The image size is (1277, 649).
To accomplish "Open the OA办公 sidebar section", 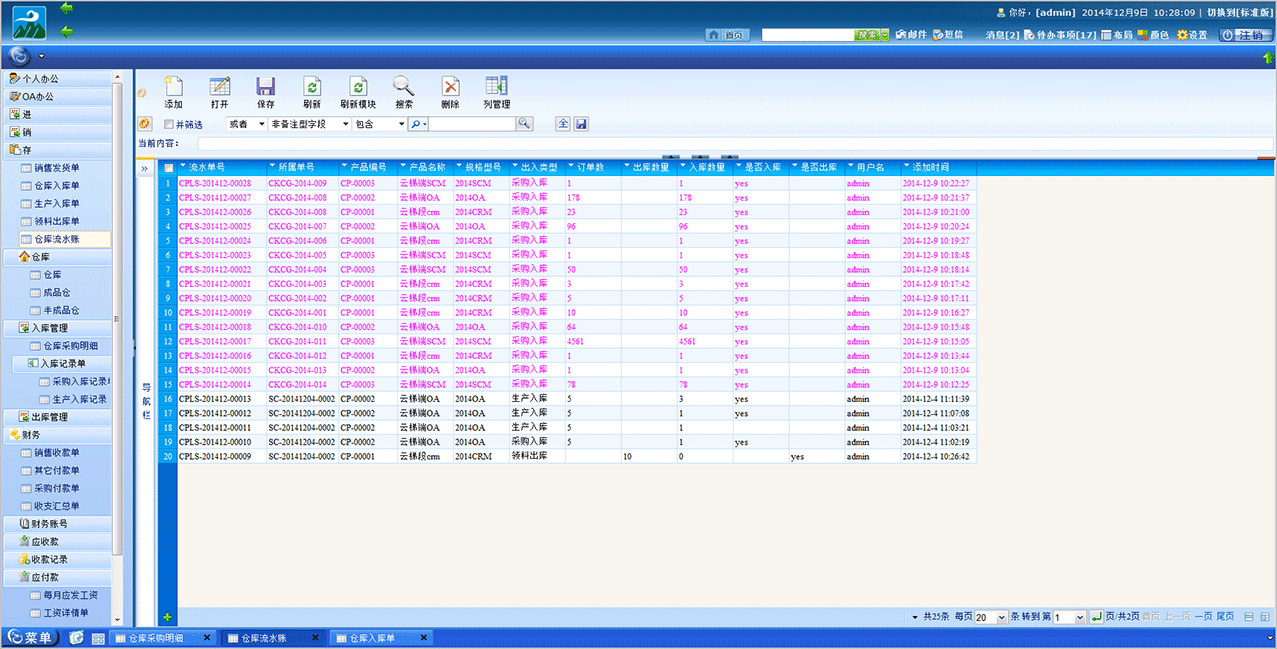I will pyautogui.click(x=58, y=96).
